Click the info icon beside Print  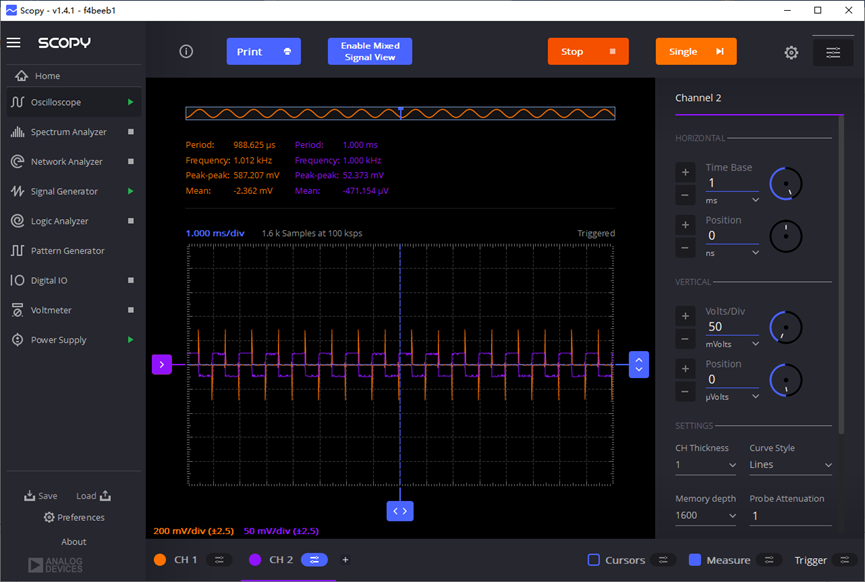[186, 51]
